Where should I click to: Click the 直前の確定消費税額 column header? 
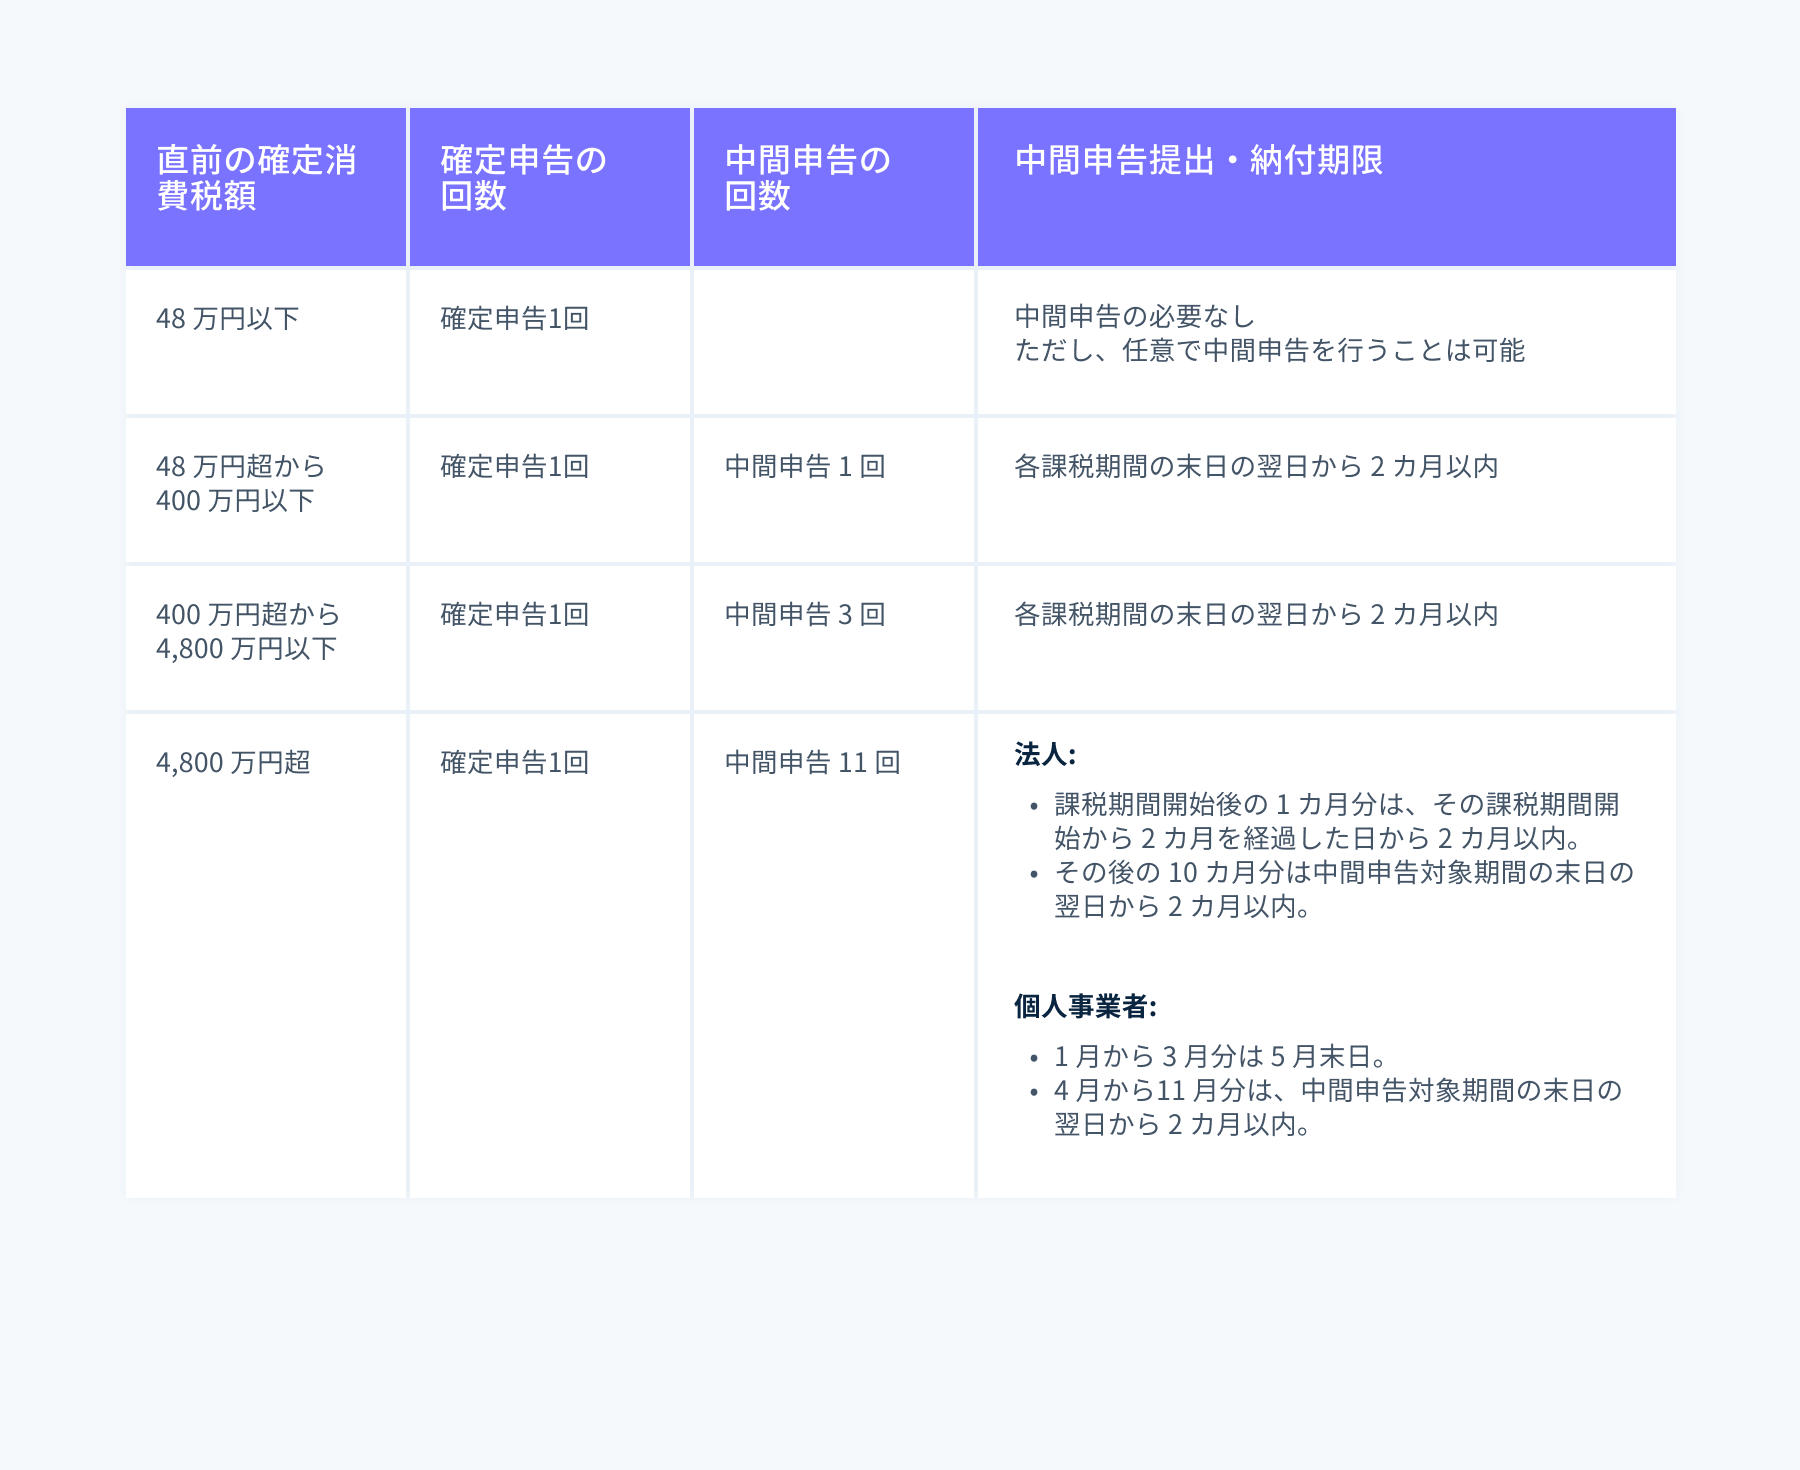(256, 178)
